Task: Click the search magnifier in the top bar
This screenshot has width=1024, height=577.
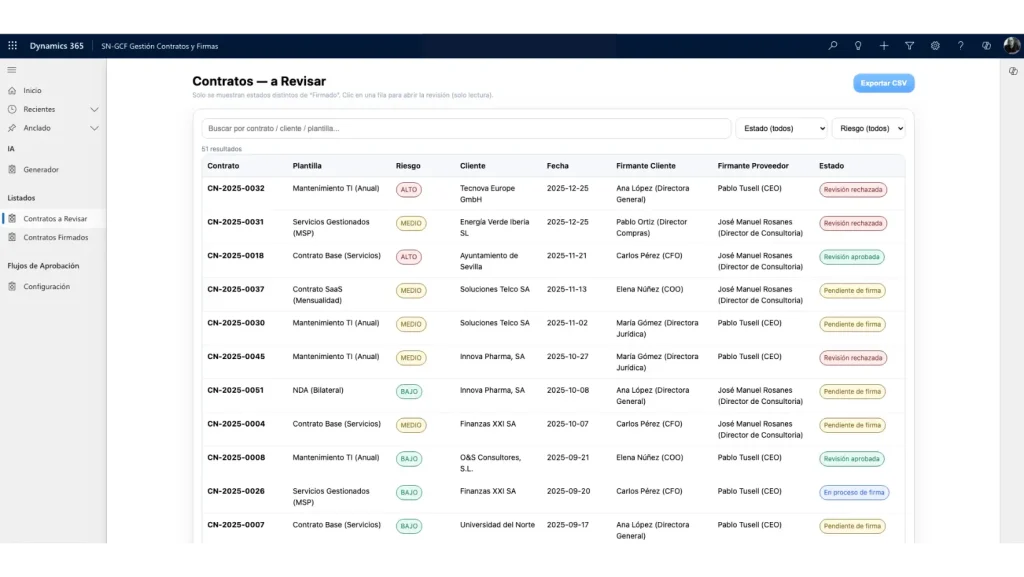Action: click(833, 46)
